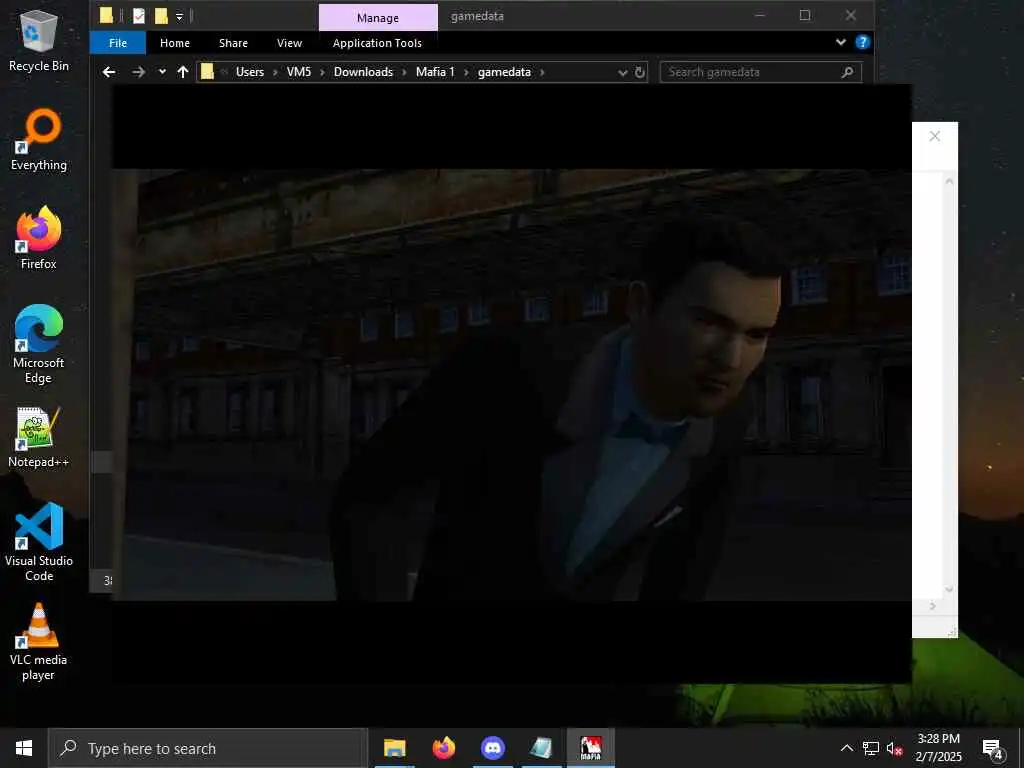This screenshot has width=1024, height=768.
Task: Navigate to Mafia 1 in the breadcrumb
Action: [x=435, y=72]
